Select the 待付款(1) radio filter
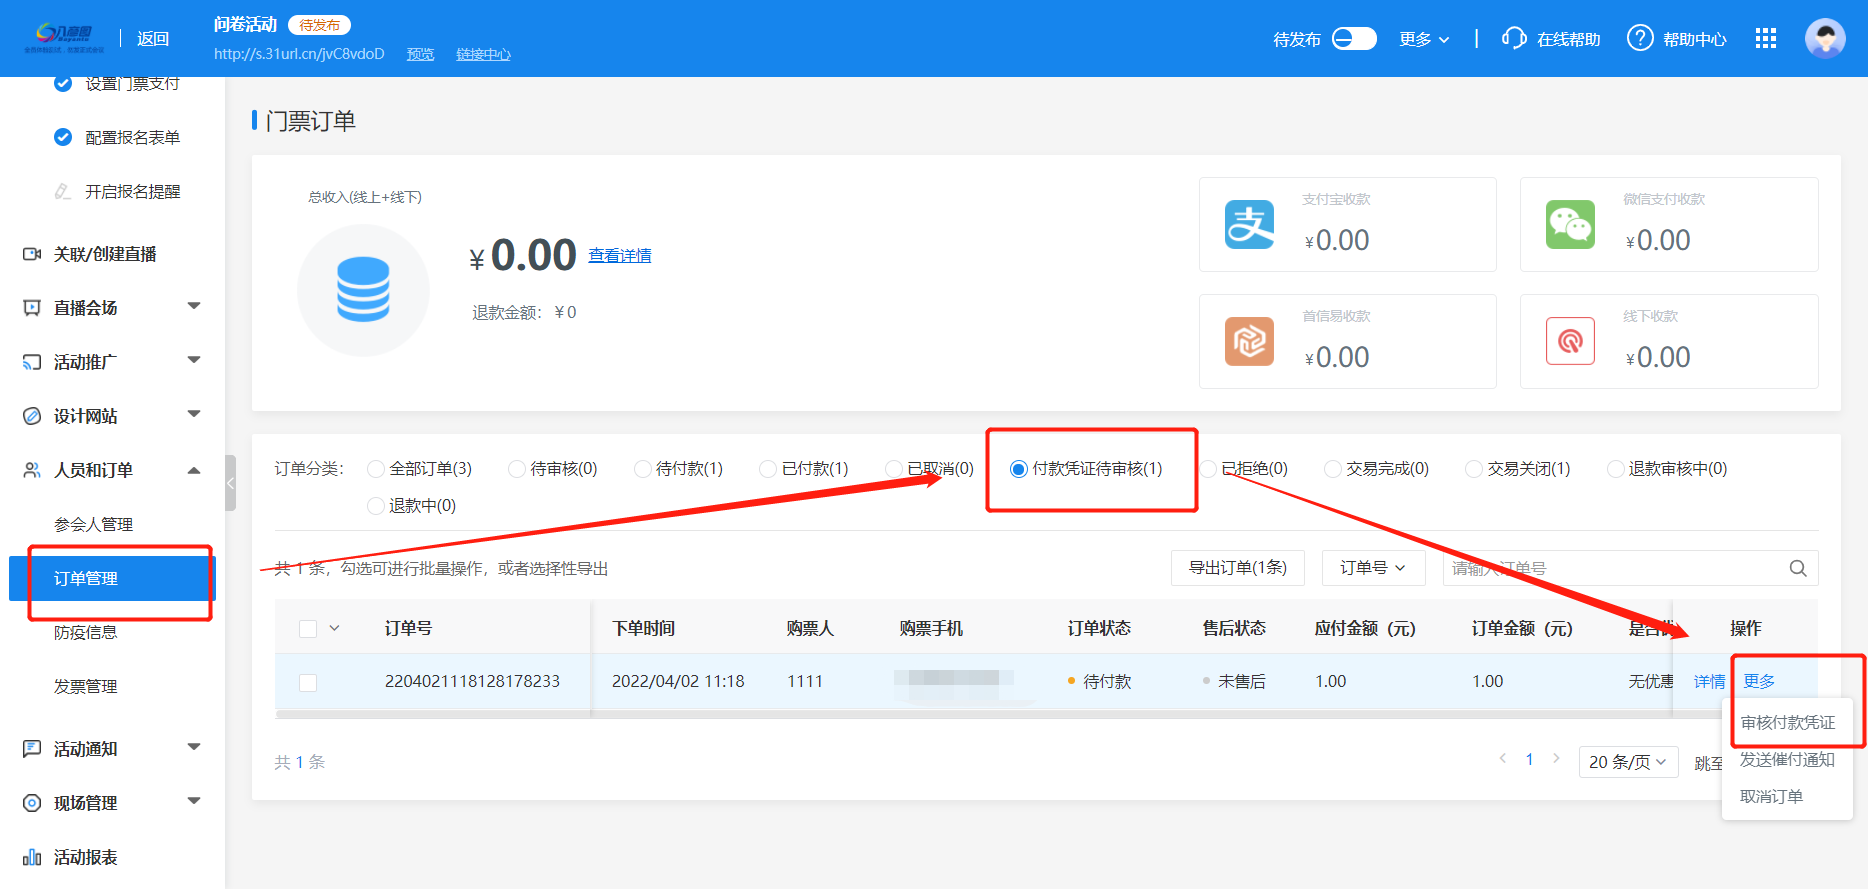The width and height of the screenshot is (1868, 889). (643, 469)
